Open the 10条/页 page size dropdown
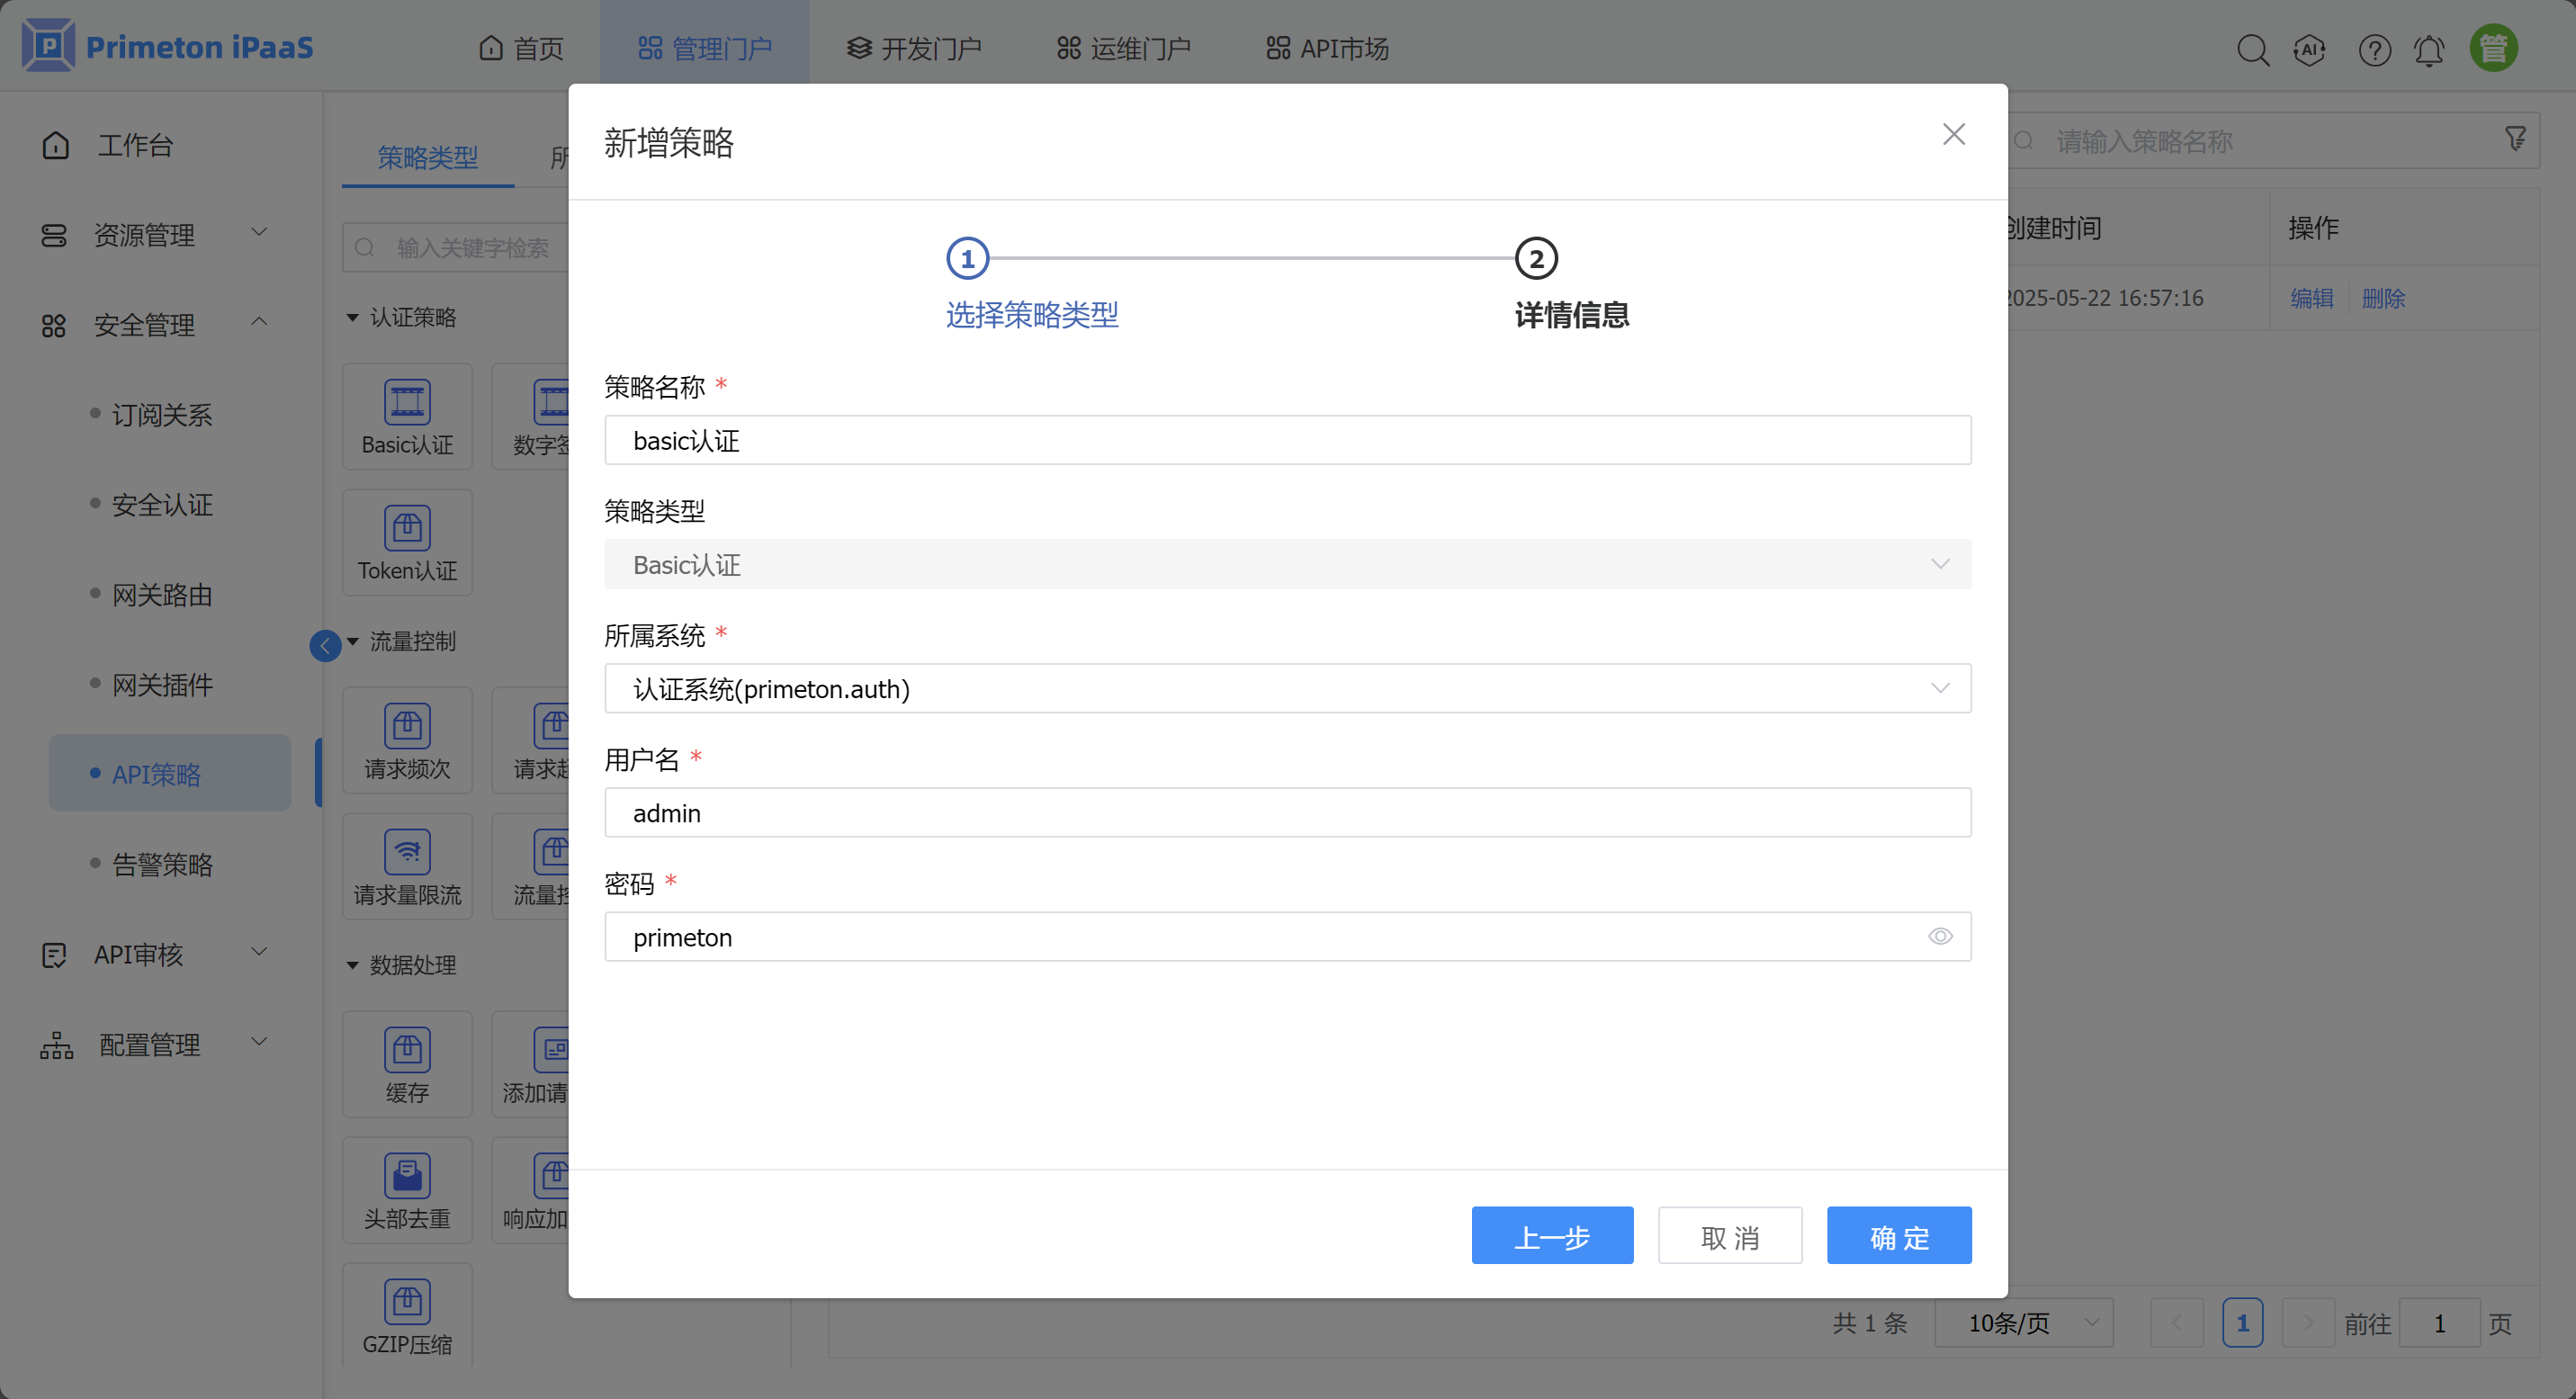 tap(2023, 1323)
